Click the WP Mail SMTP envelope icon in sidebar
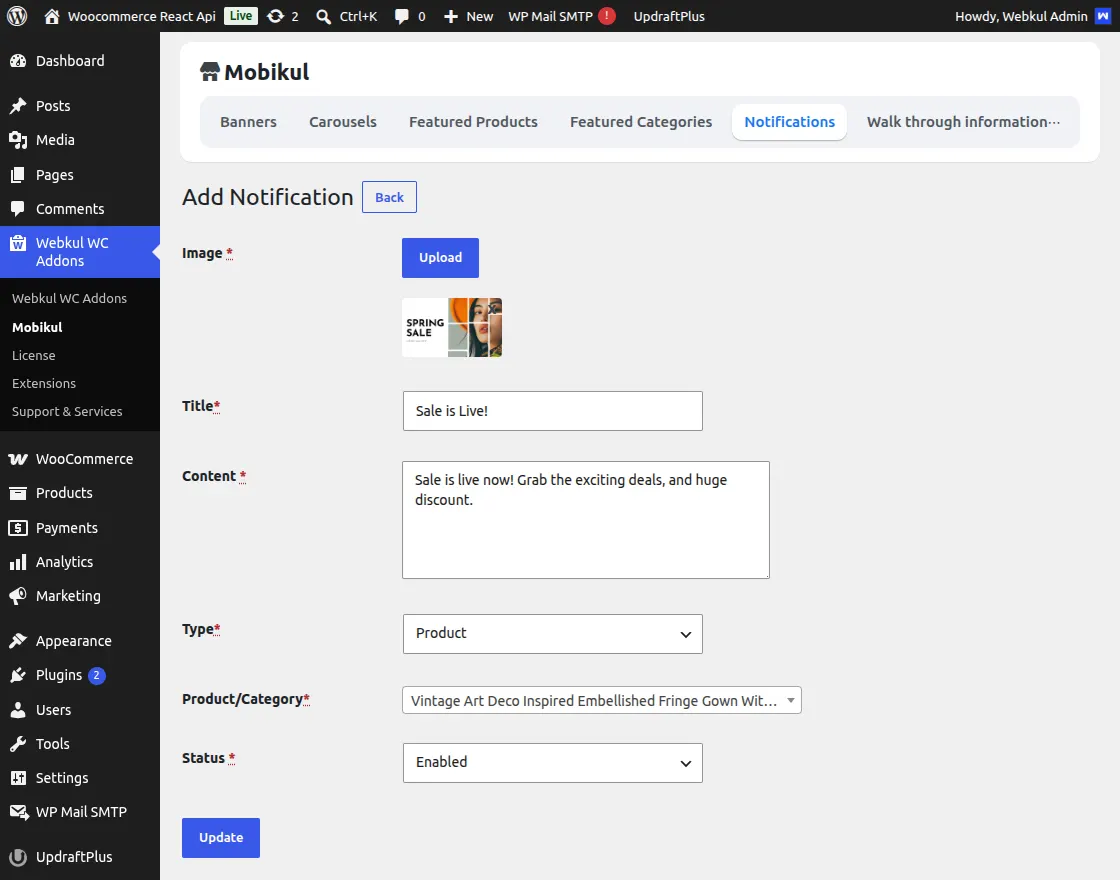This screenshot has height=880, width=1120. click(x=18, y=812)
